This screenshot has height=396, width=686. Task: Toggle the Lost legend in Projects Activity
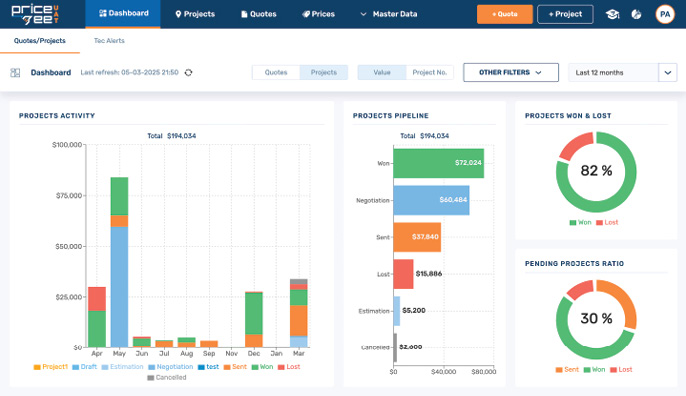(289, 367)
